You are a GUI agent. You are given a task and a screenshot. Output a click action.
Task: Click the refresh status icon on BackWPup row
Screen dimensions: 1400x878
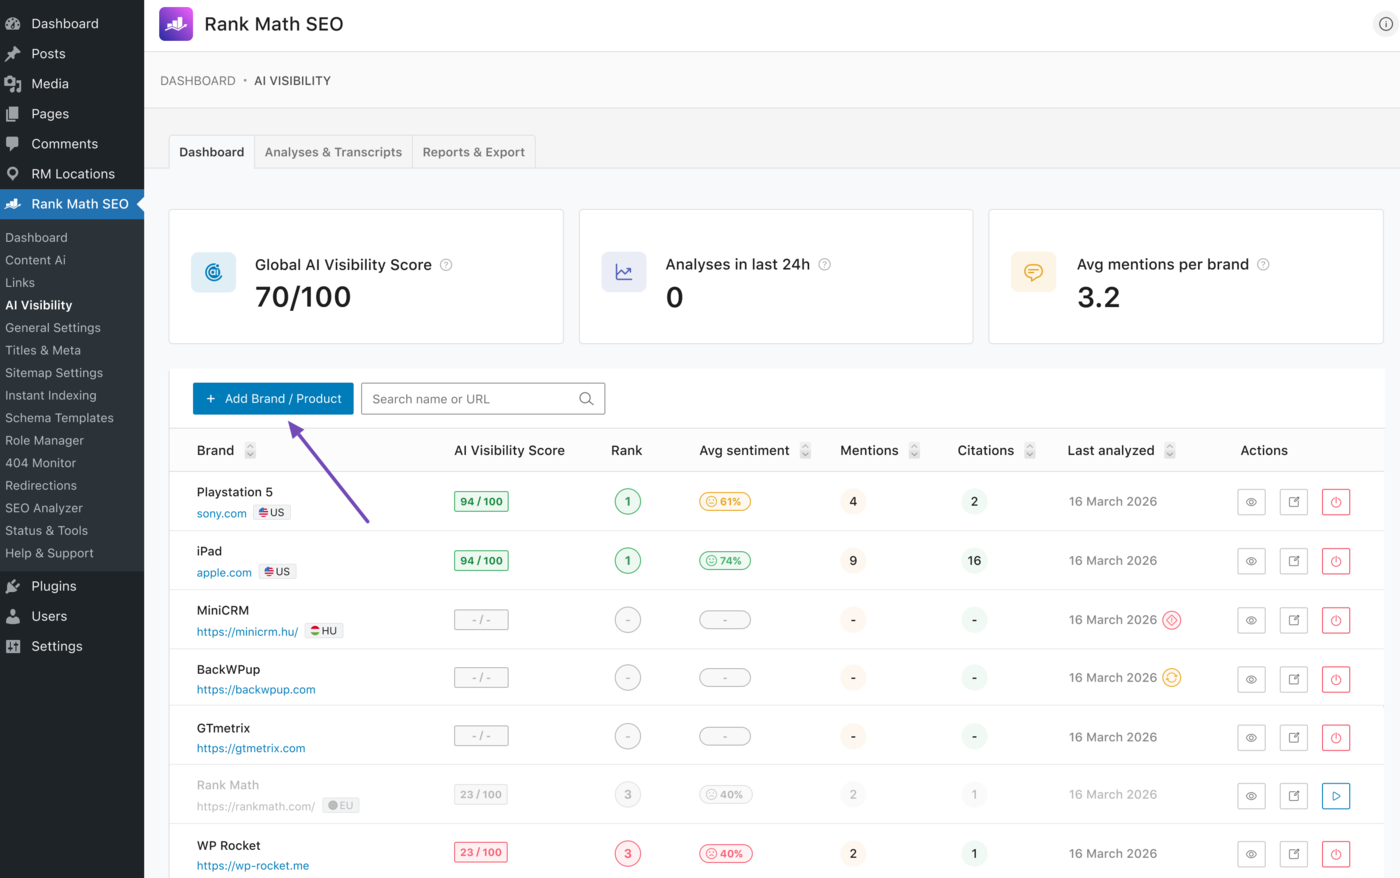(x=1172, y=678)
